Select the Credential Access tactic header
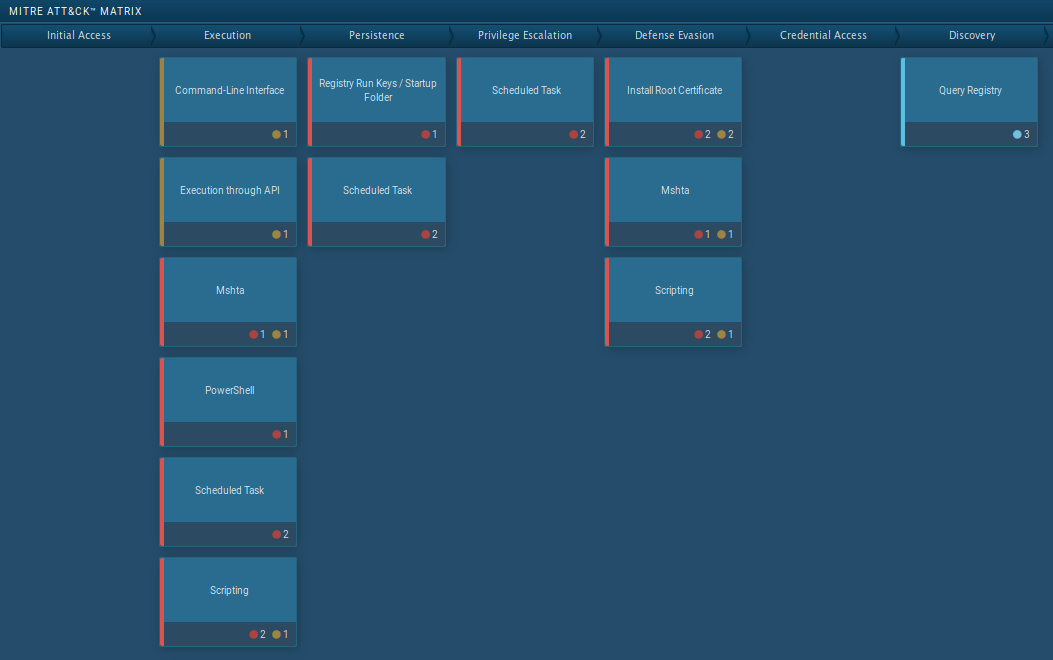Screen dimensions: 1053x660 point(823,35)
